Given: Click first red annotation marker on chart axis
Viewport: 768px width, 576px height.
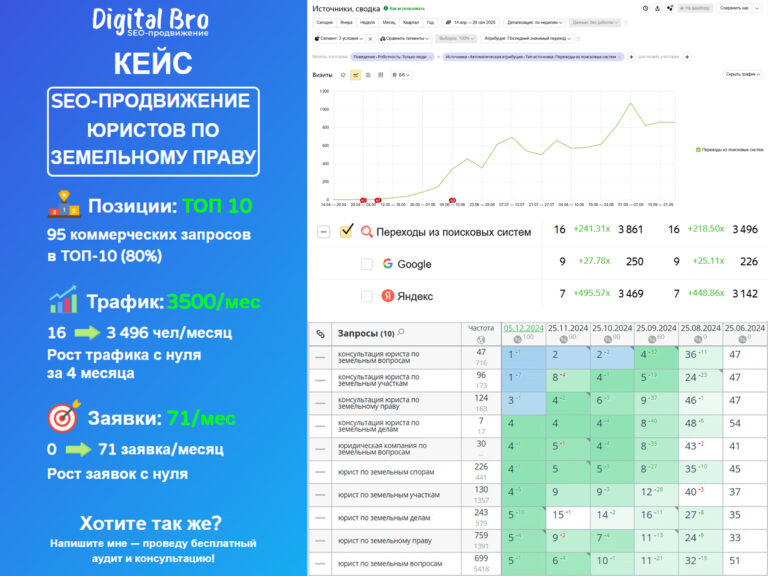Looking at the screenshot, I should [363, 200].
